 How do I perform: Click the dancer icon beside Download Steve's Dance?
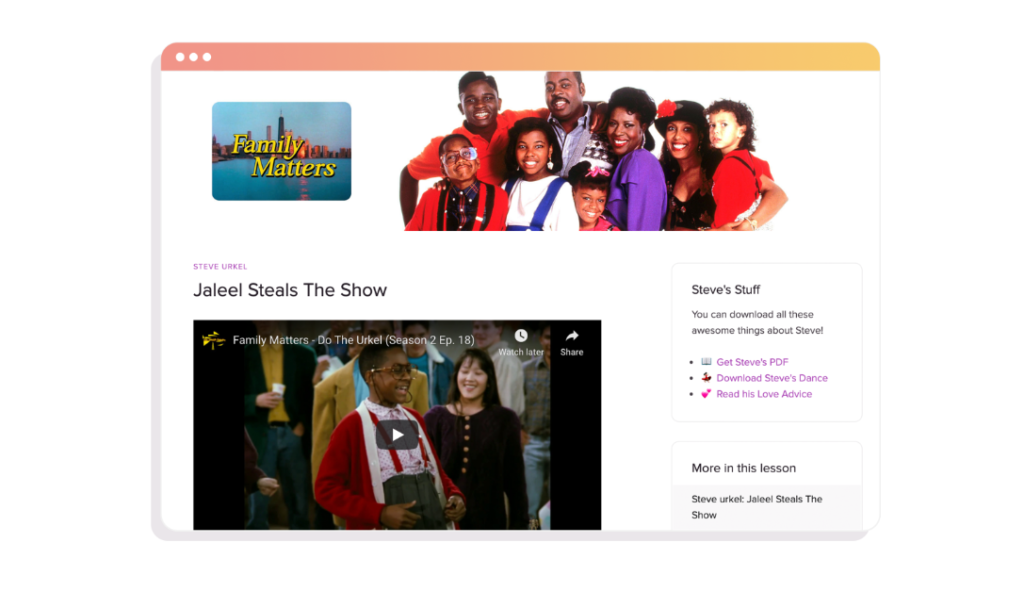(x=706, y=378)
